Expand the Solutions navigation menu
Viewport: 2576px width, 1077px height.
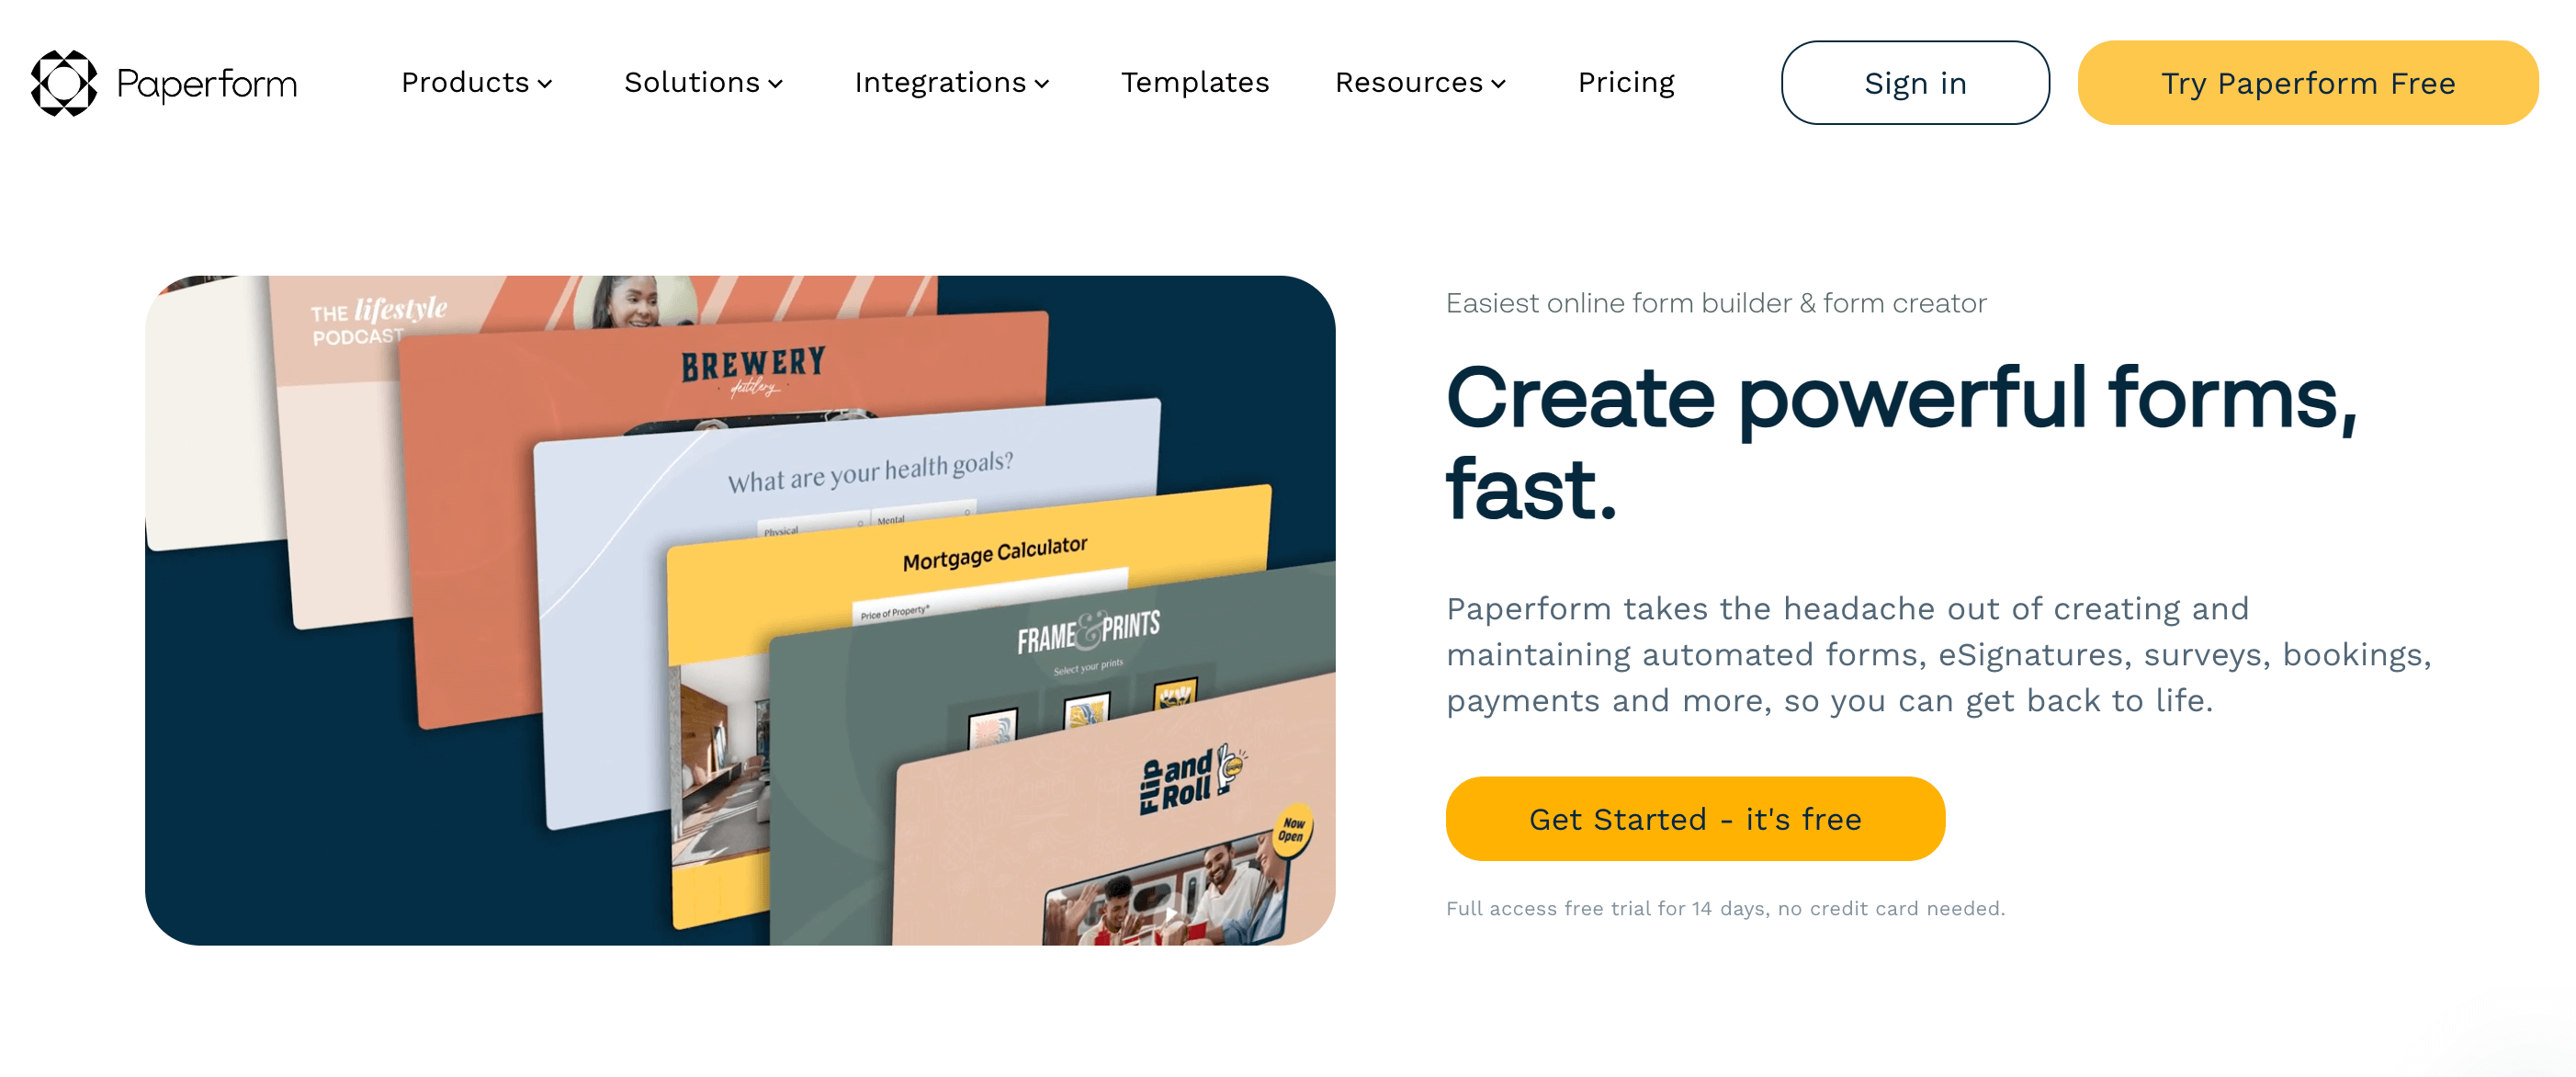(702, 81)
